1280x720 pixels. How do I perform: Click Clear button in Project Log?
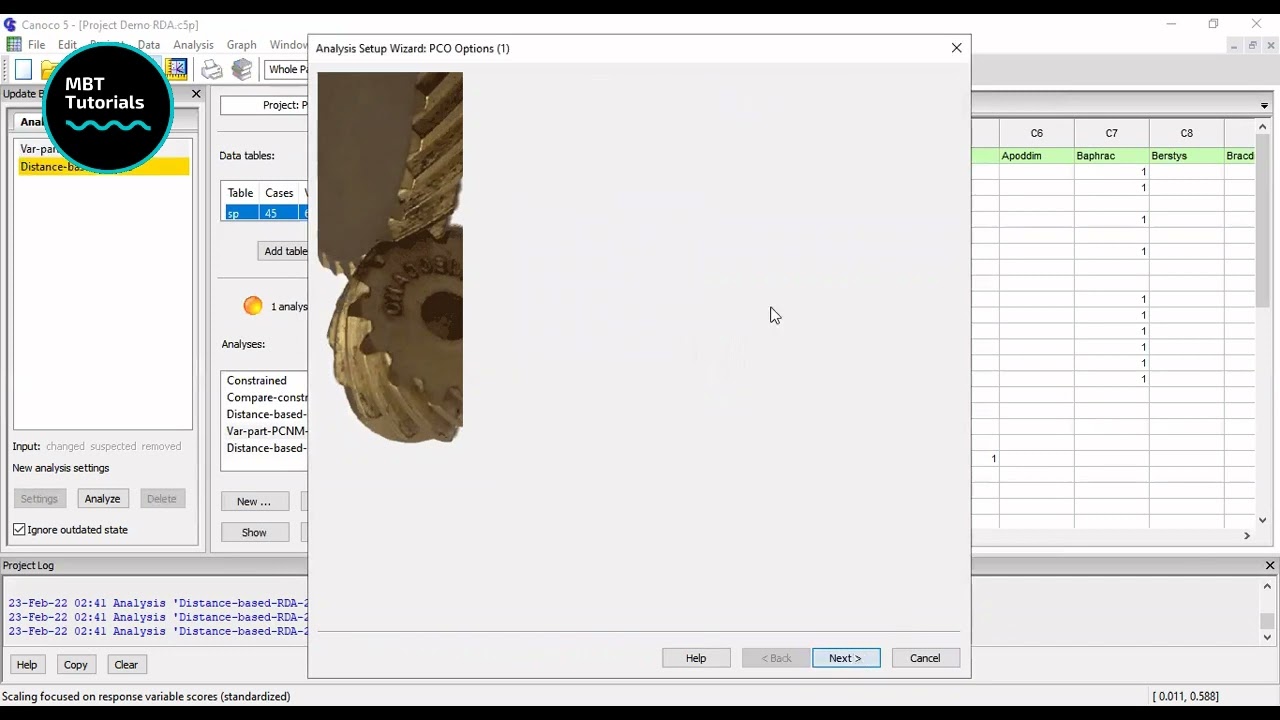pyautogui.click(x=126, y=665)
